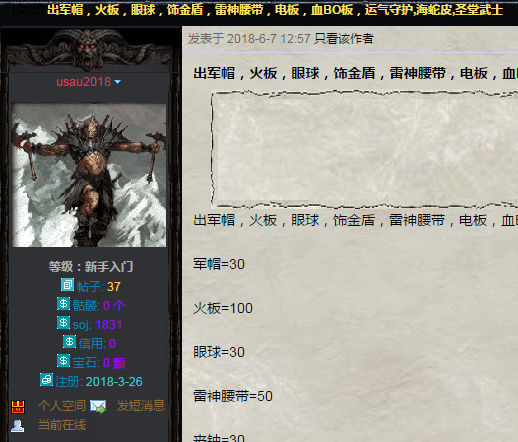Click the online status user icon
Screen dimensions: 518x442
[x=17, y=426]
